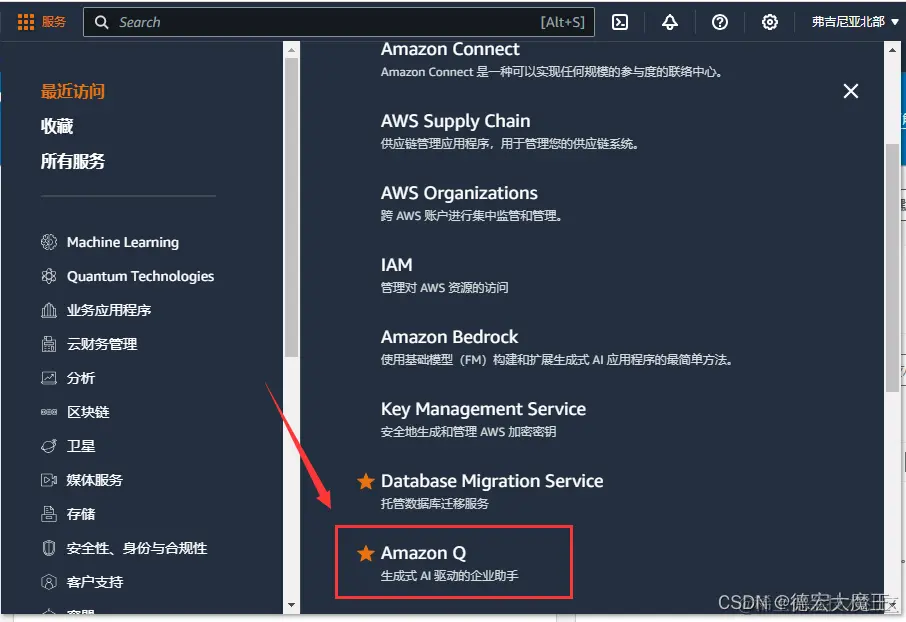Open the 区块链 category
The width and height of the screenshot is (906, 622).
tap(88, 412)
